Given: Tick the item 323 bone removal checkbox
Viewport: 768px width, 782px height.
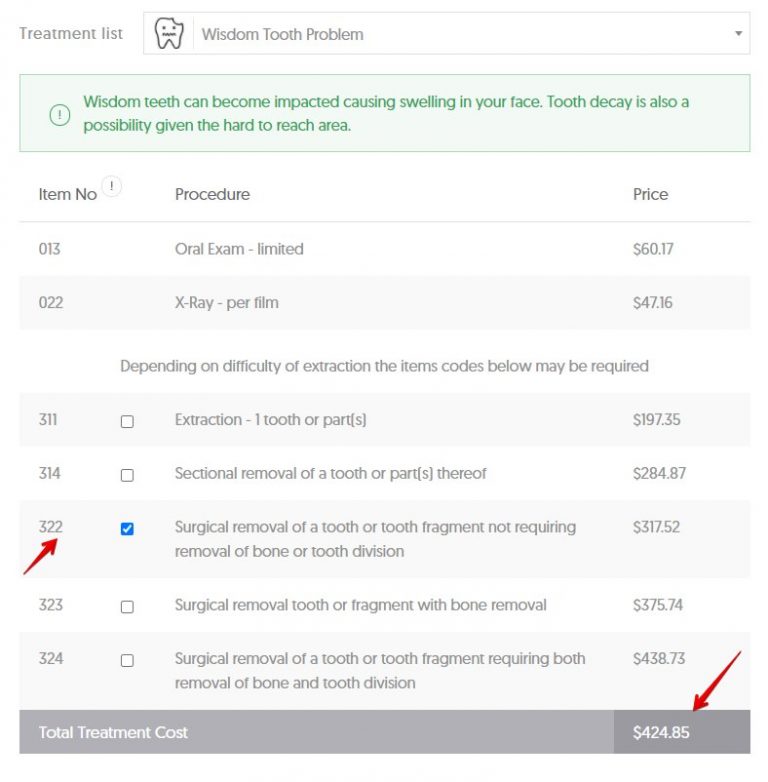Looking at the screenshot, I should 127,607.
